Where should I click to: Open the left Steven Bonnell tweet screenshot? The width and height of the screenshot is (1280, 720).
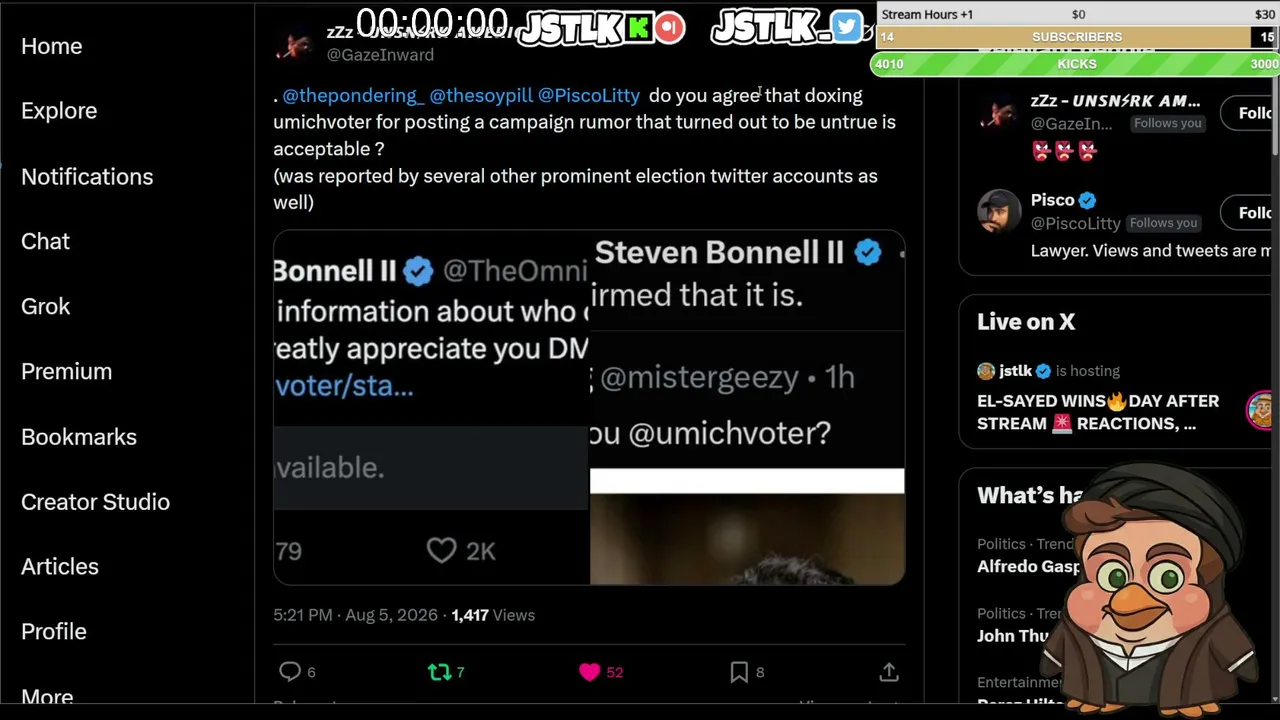(431, 408)
